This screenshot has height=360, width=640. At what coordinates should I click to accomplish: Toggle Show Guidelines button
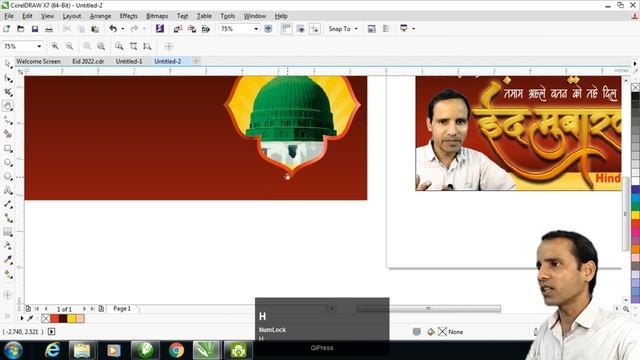click(315, 29)
